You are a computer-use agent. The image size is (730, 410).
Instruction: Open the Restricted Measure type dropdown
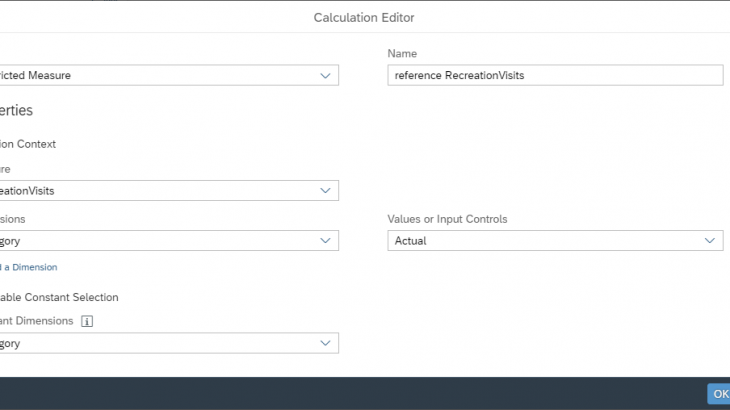click(160, 75)
